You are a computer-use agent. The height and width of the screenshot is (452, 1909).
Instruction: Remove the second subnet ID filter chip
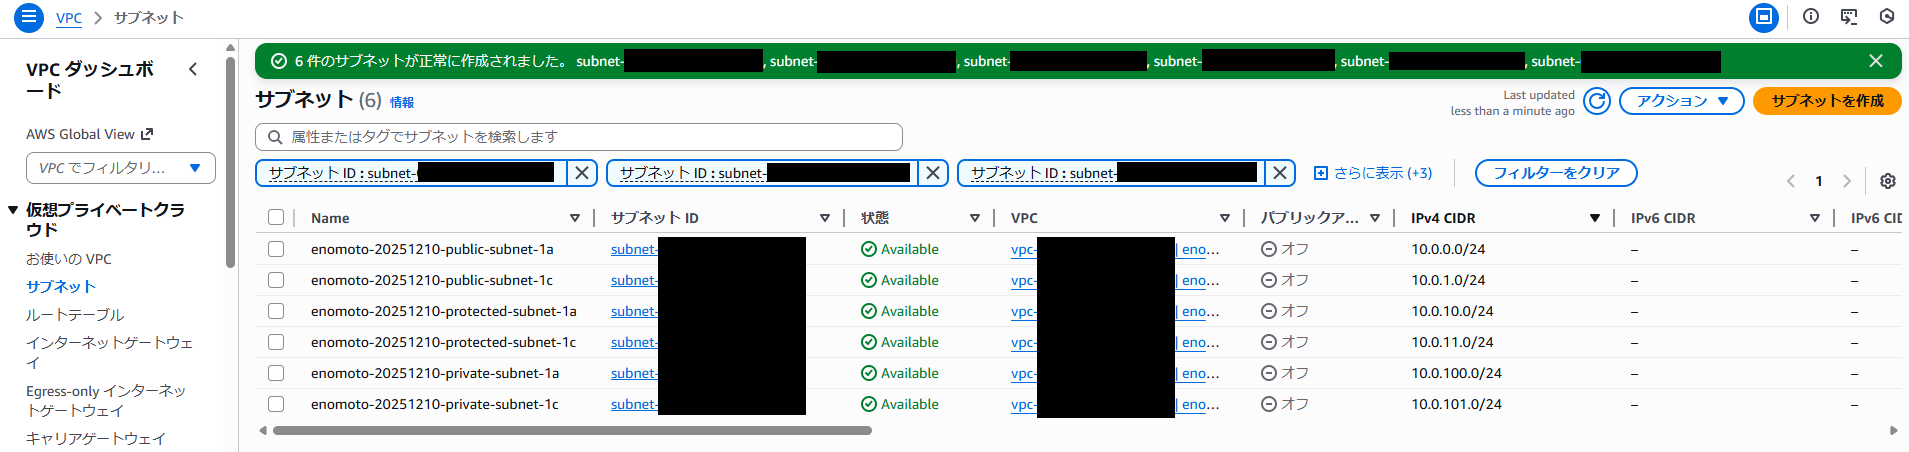[933, 173]
